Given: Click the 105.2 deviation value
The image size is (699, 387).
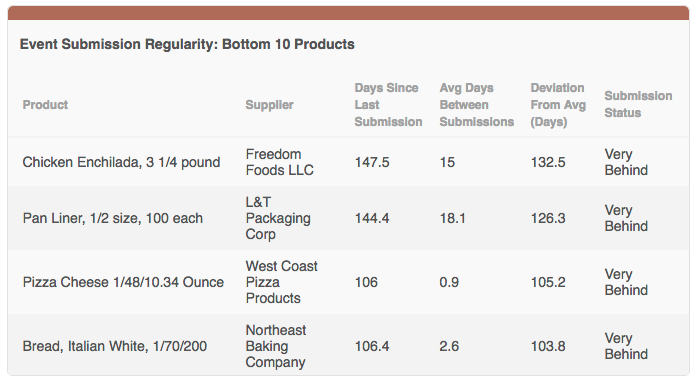Looking at the screenshot, I should click(x=548, y=282).
